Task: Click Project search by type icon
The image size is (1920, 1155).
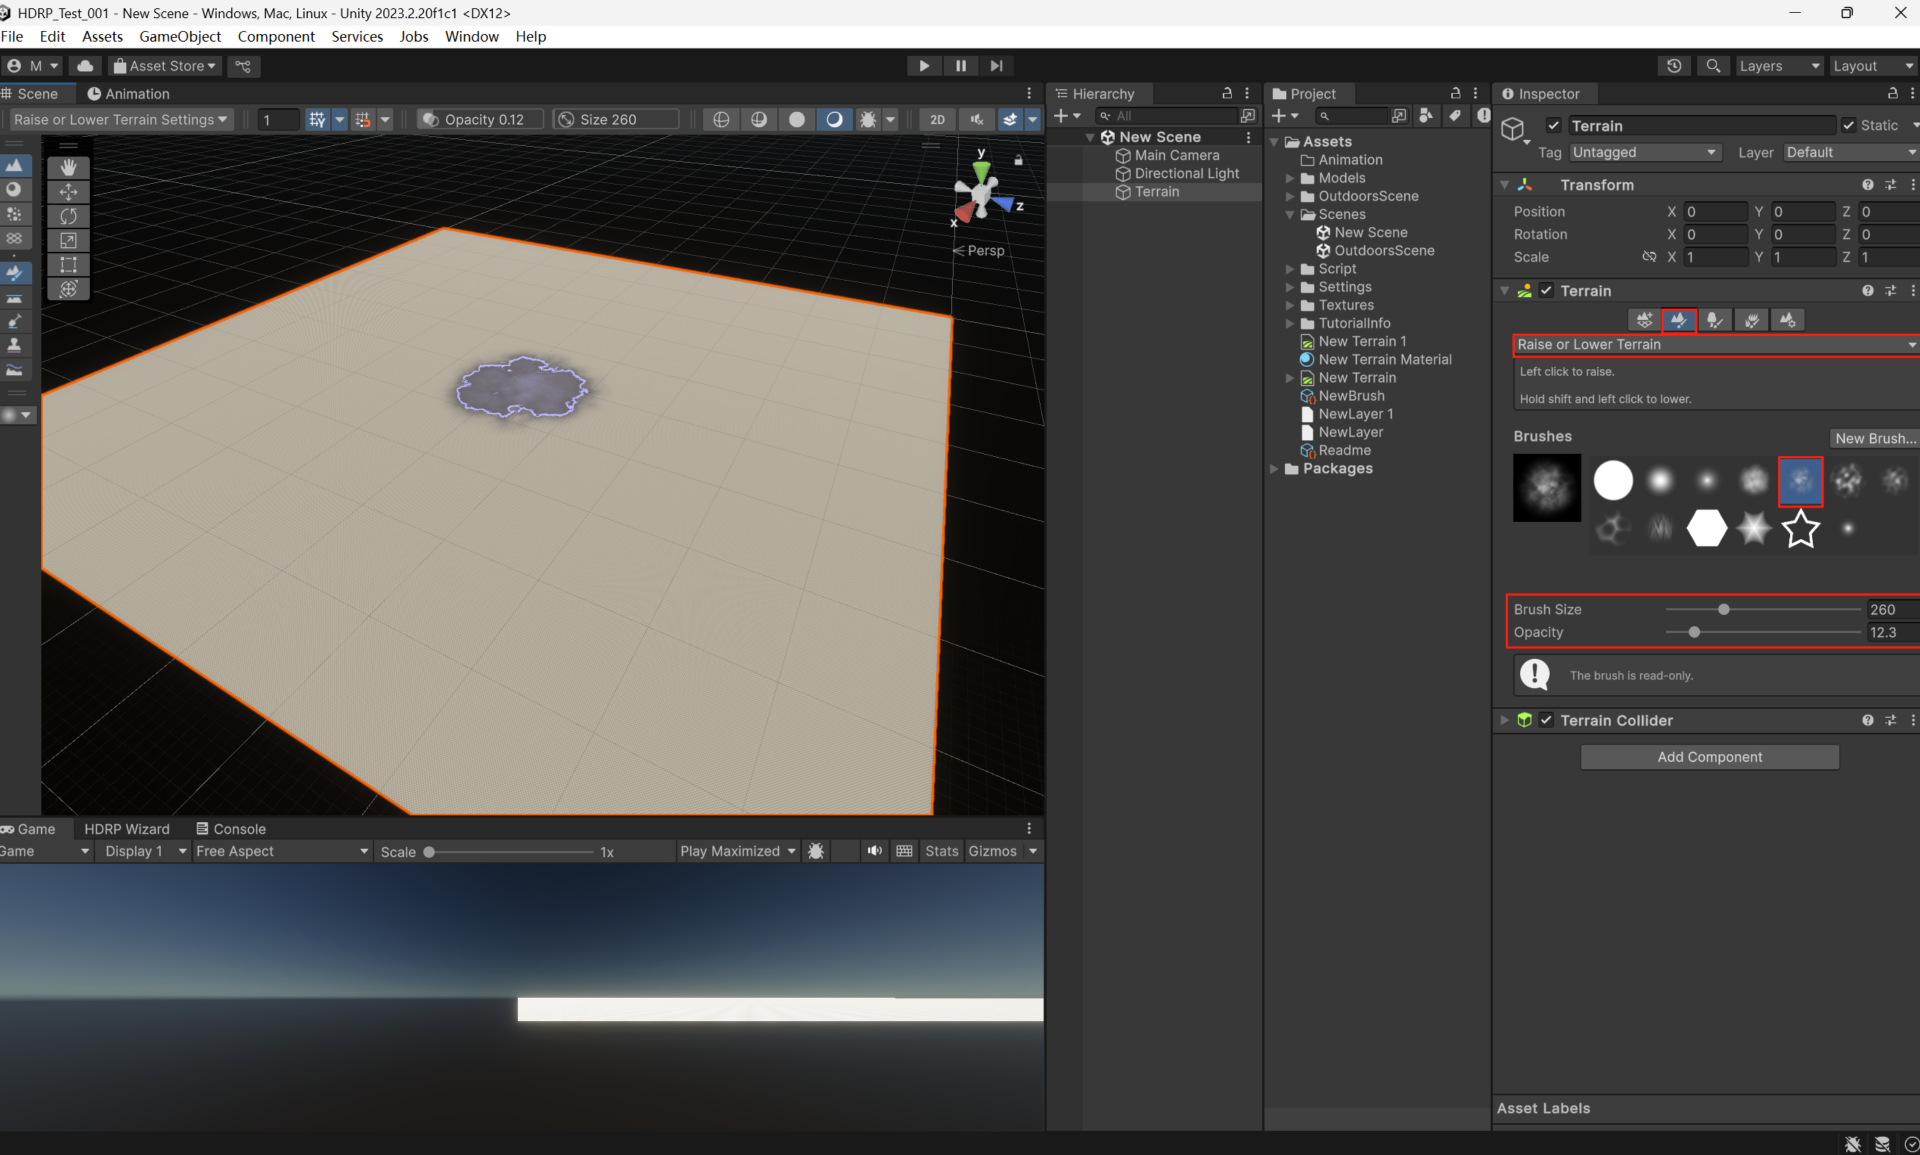Action: 1426,116
